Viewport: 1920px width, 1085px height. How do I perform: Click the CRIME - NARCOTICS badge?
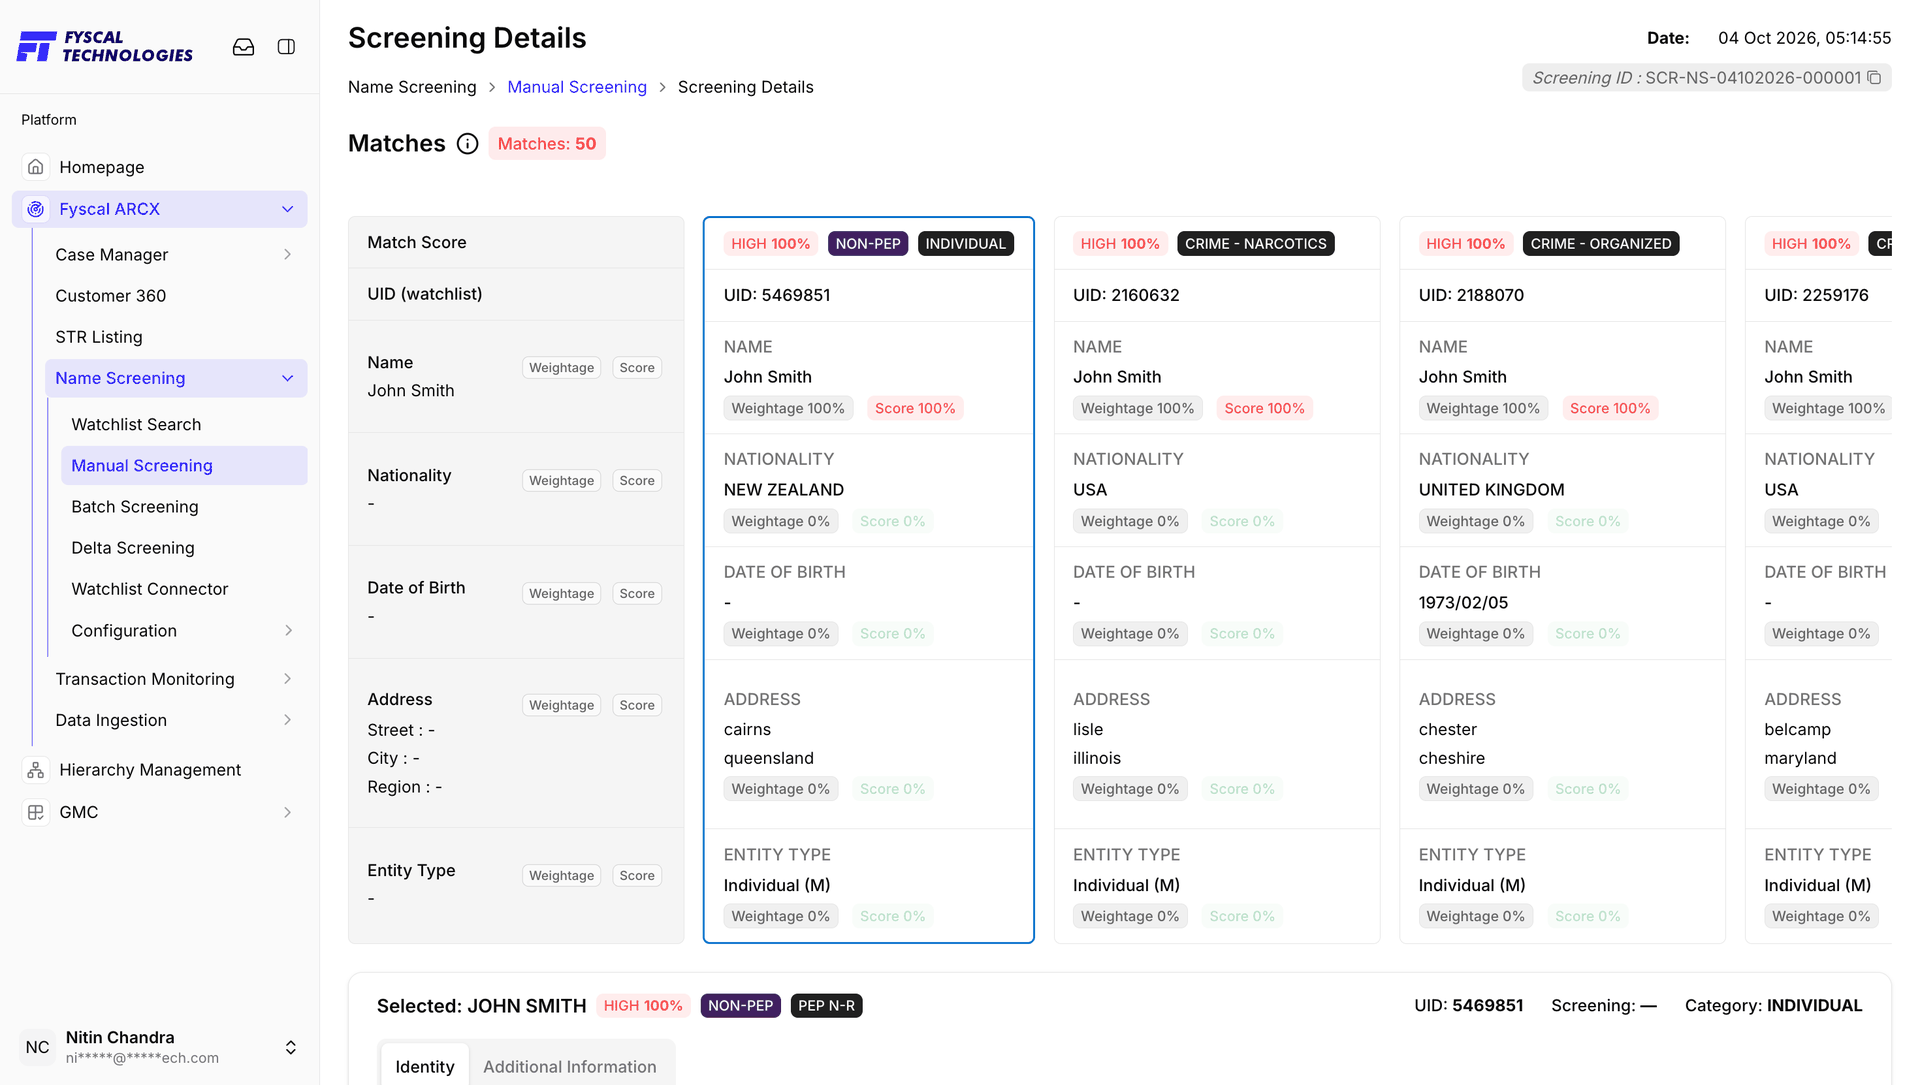tap(1256, 244)
